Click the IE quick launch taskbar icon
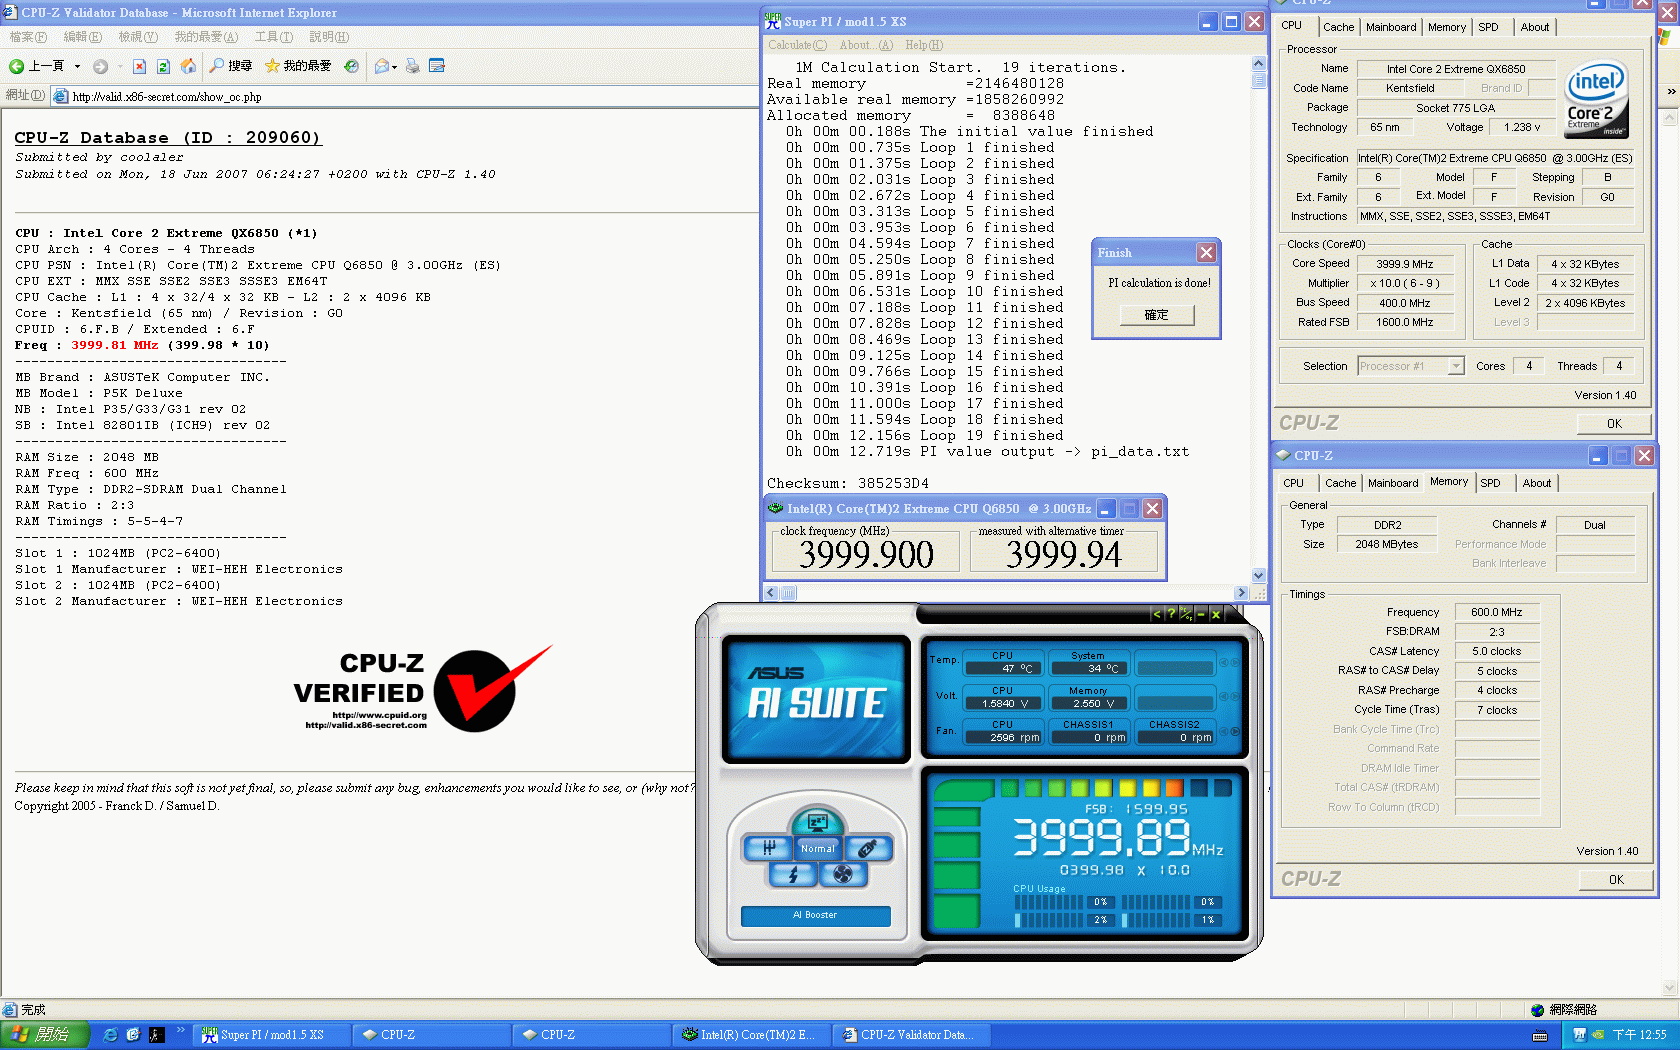This screenshot has width=1680, height=1050. tap(110, 1035)
